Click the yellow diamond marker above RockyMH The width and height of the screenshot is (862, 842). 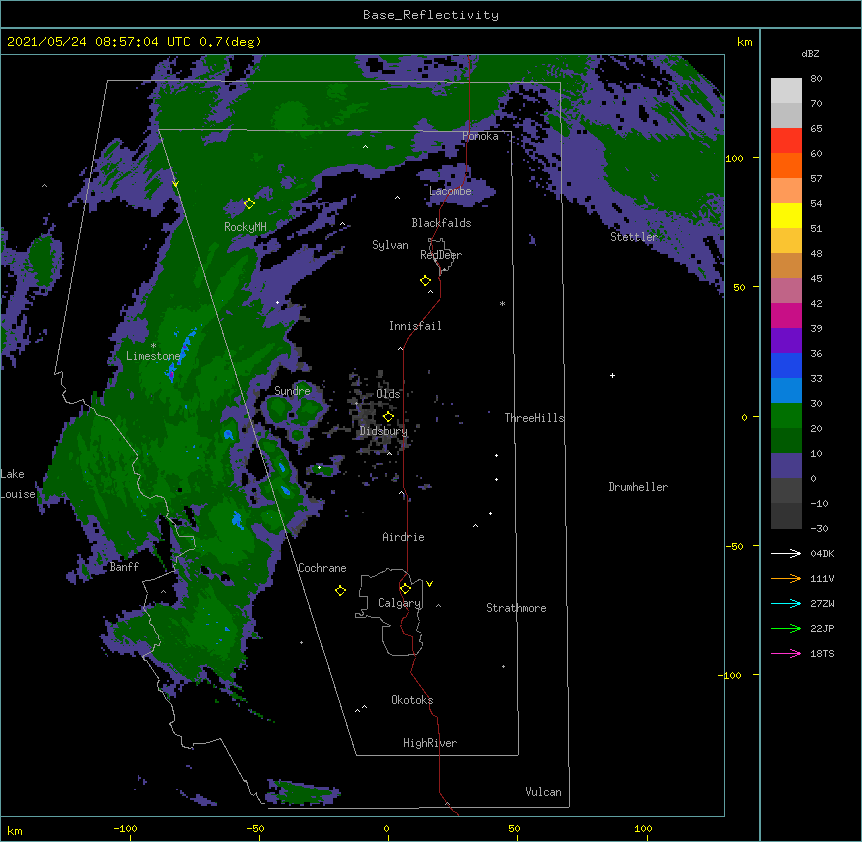(249, 204)
